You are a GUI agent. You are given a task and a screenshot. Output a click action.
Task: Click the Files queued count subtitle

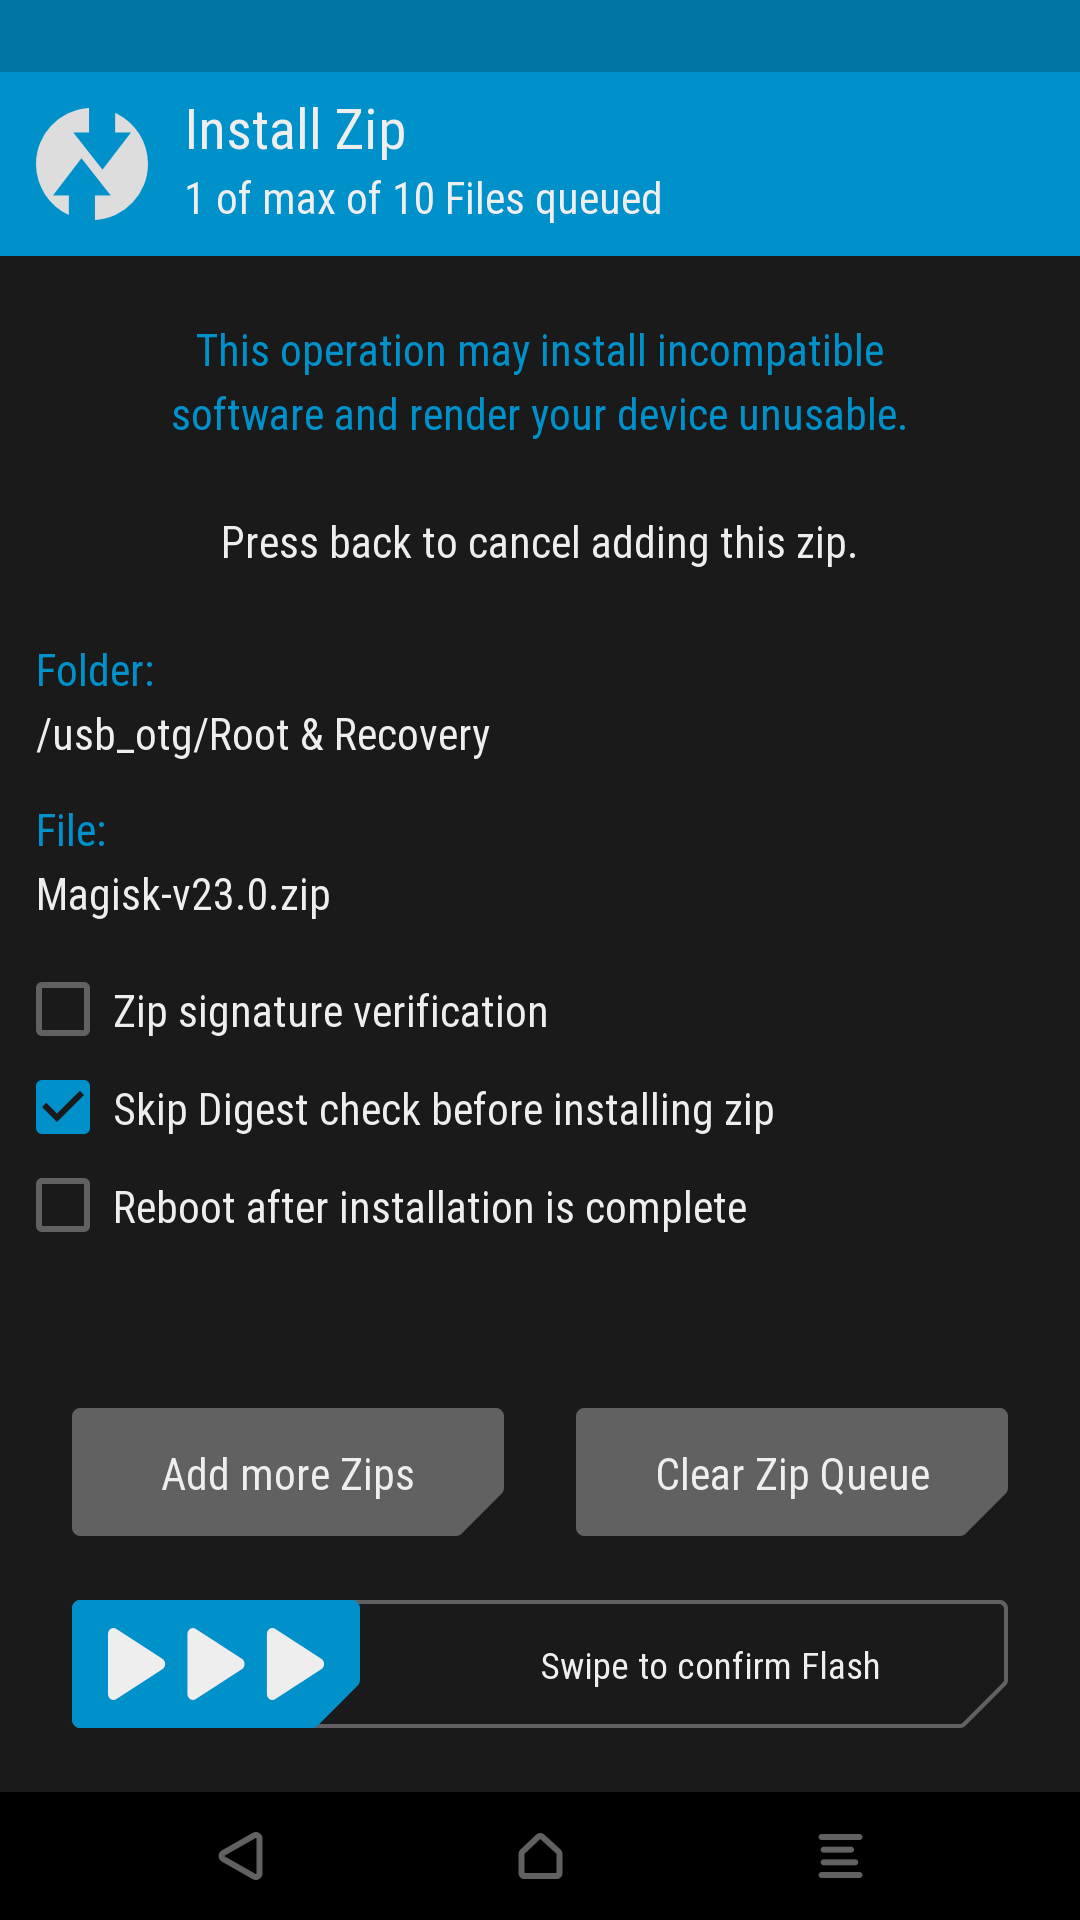tap(424, 199)
